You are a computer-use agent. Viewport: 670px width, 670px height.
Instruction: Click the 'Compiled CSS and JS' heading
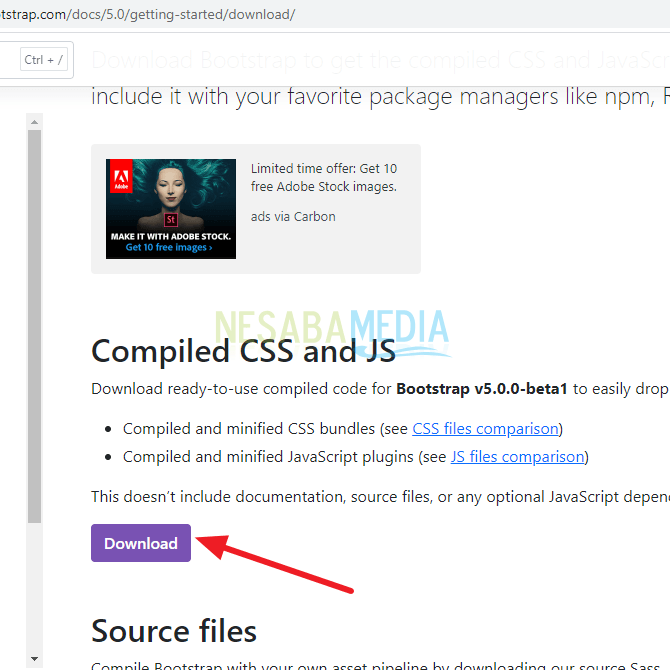243,351
